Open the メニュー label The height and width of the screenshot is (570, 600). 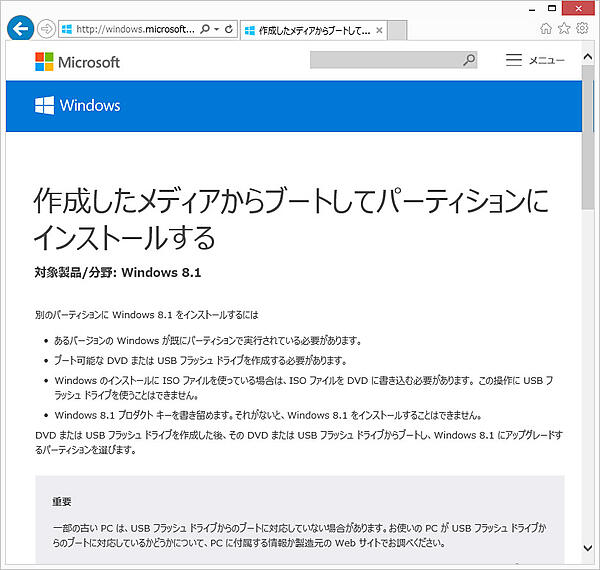pyautogui.click(x=547, y=60)
